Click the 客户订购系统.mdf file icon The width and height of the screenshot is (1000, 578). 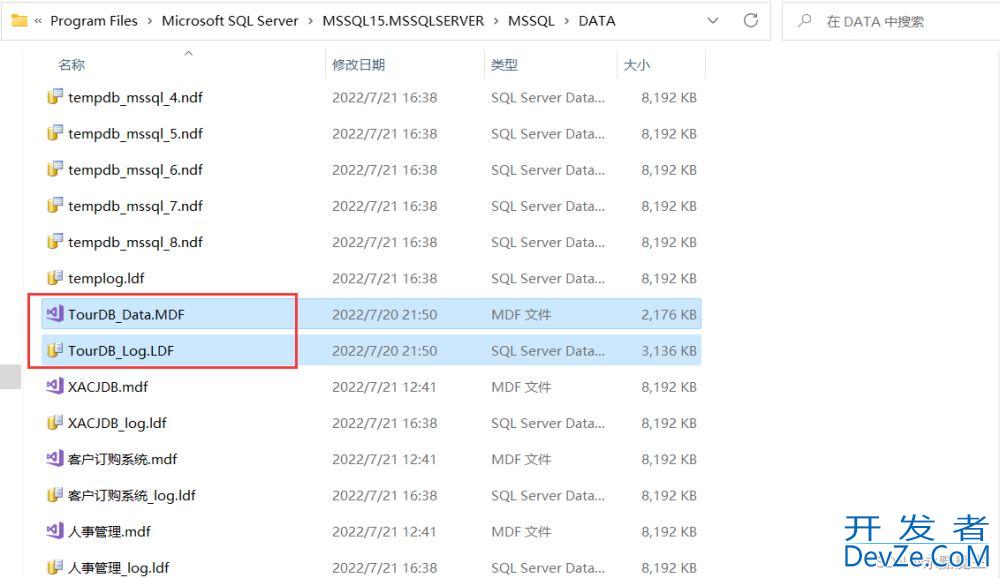point(55,459)
